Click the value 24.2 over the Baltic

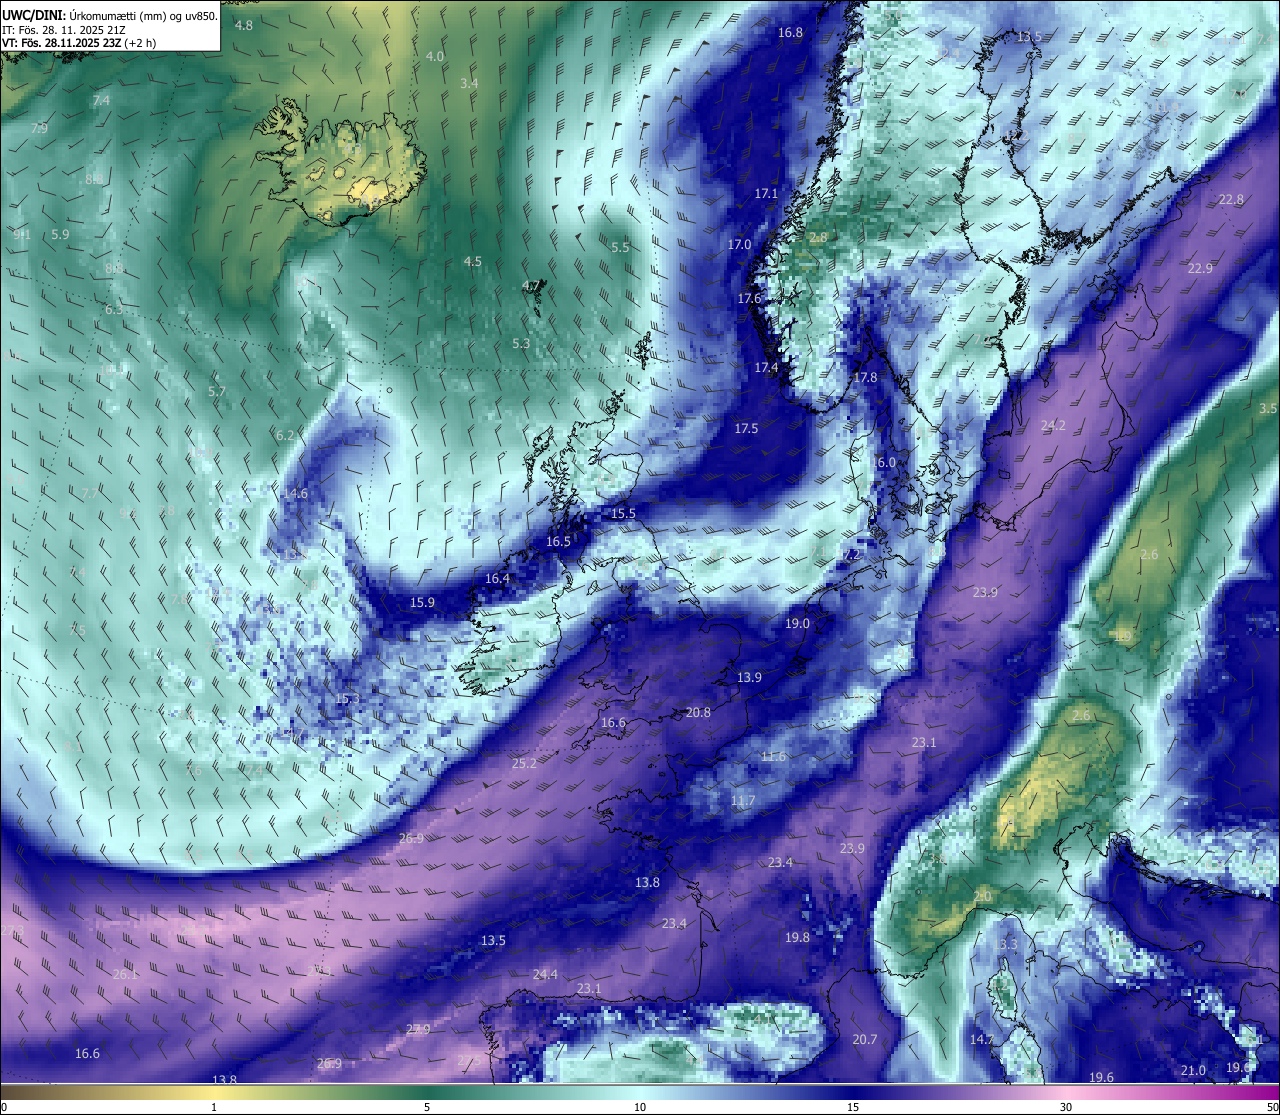tap(1053, 426)
